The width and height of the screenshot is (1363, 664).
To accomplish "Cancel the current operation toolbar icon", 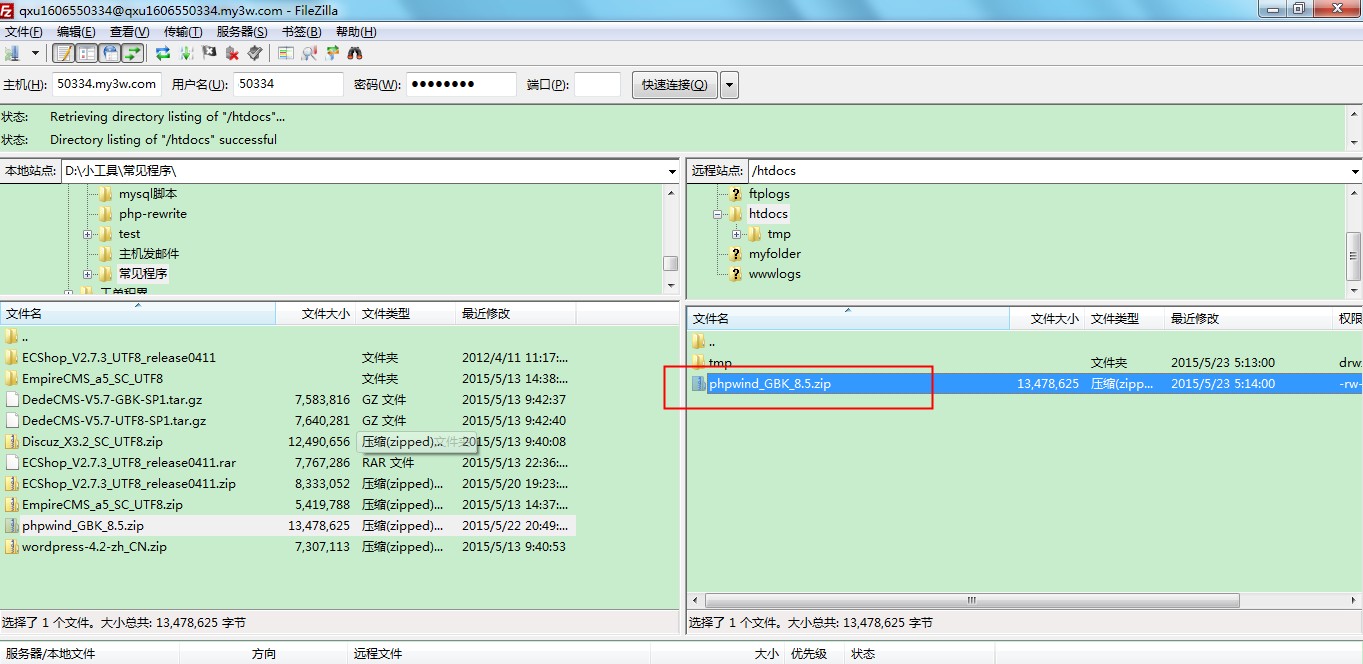I will coord(209,53).
